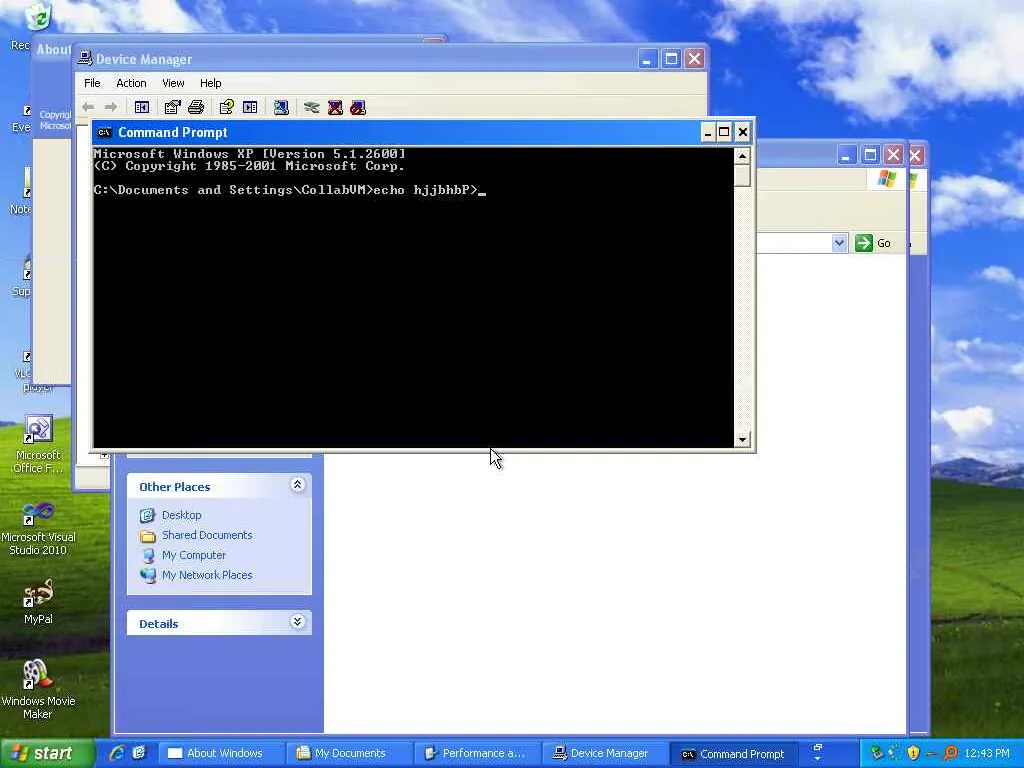Switch to Performance taskbar button

pos(479,753)
